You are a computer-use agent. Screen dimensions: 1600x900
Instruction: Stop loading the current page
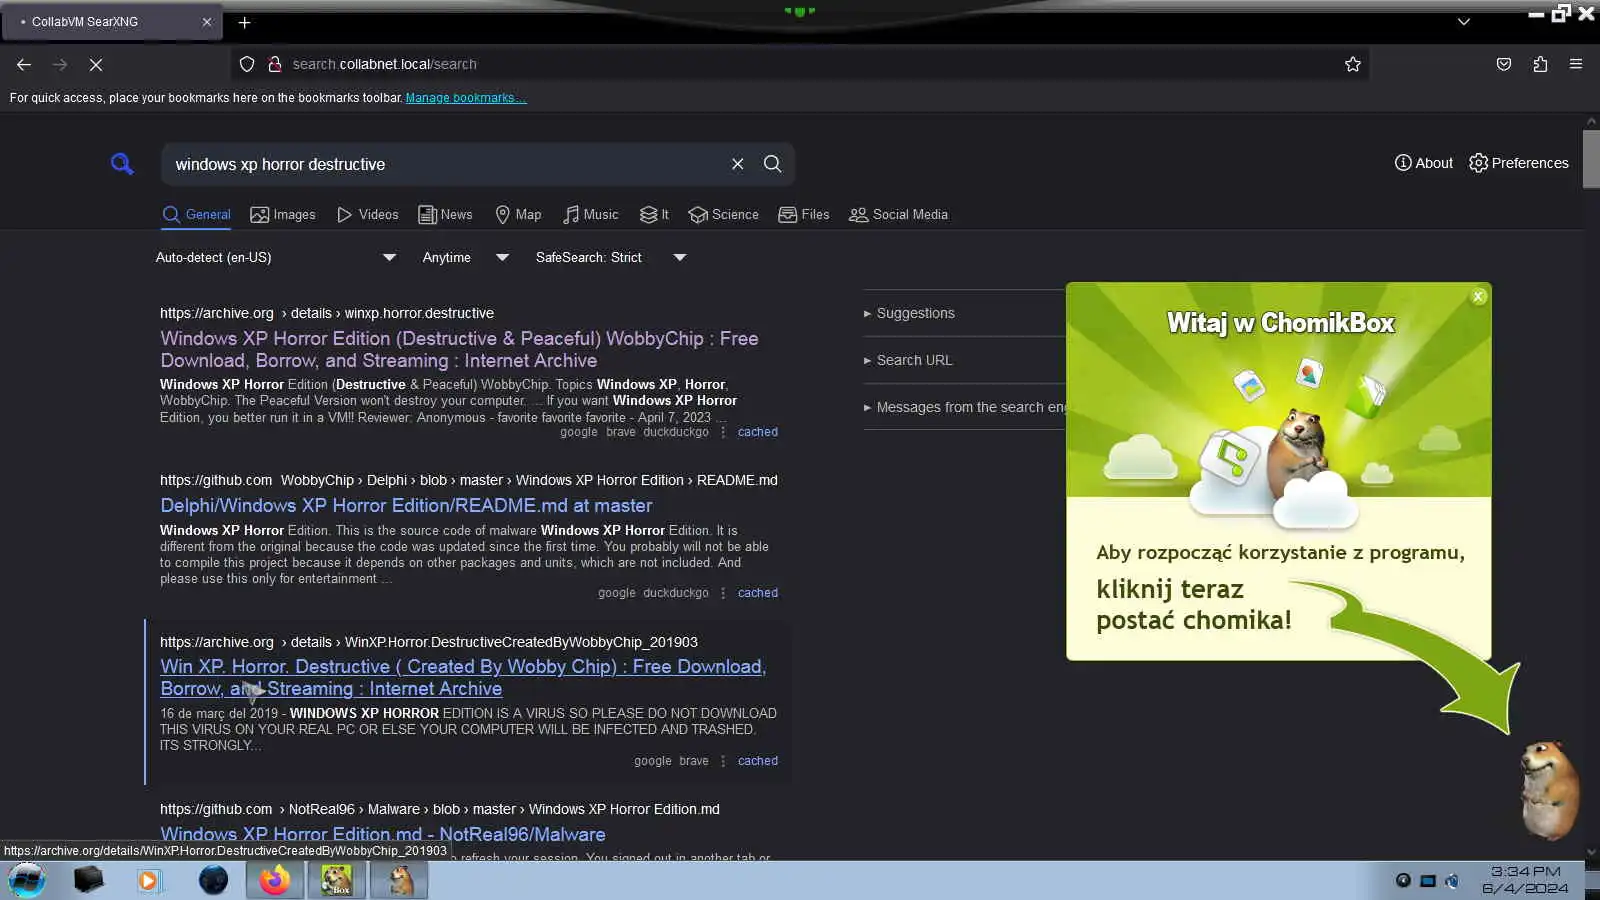pyautogui.click(x=96, y=64)
